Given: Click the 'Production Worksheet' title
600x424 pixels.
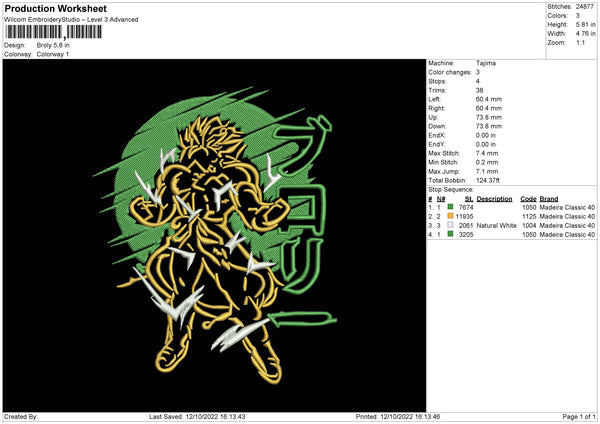Looking at the screenshot, I should coord(55,8).
